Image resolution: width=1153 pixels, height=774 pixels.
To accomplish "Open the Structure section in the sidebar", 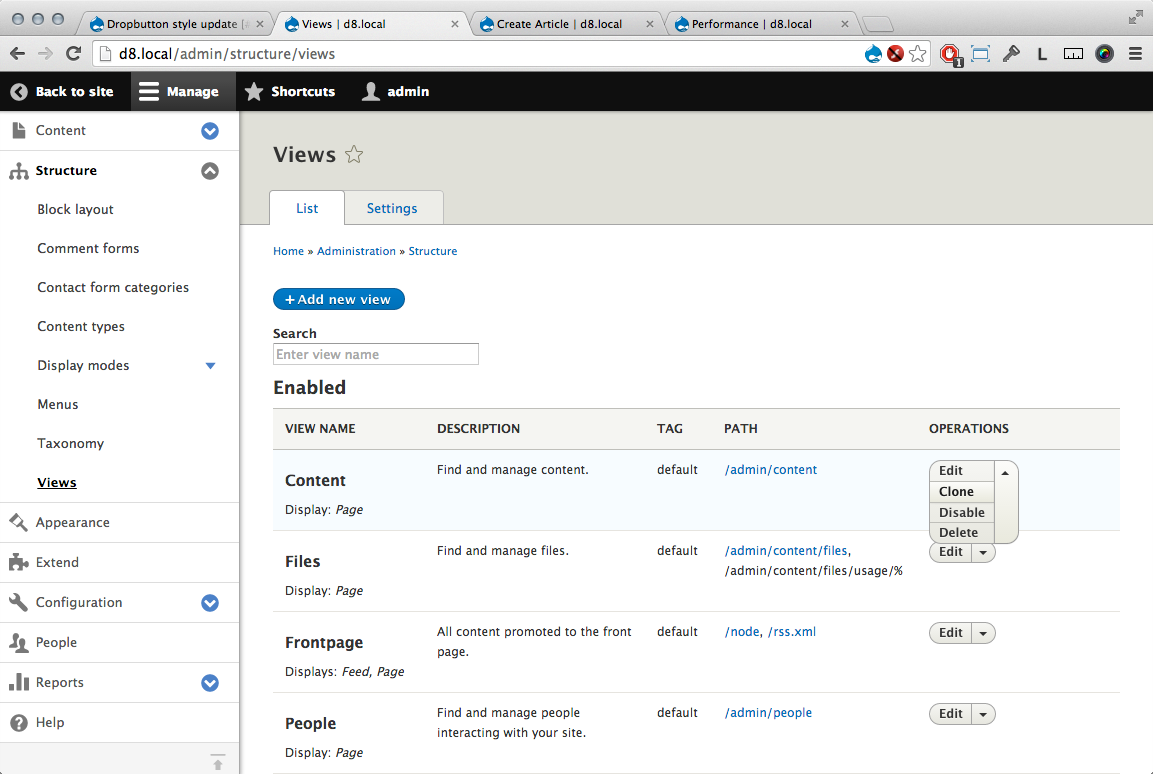I will [65, 170].
